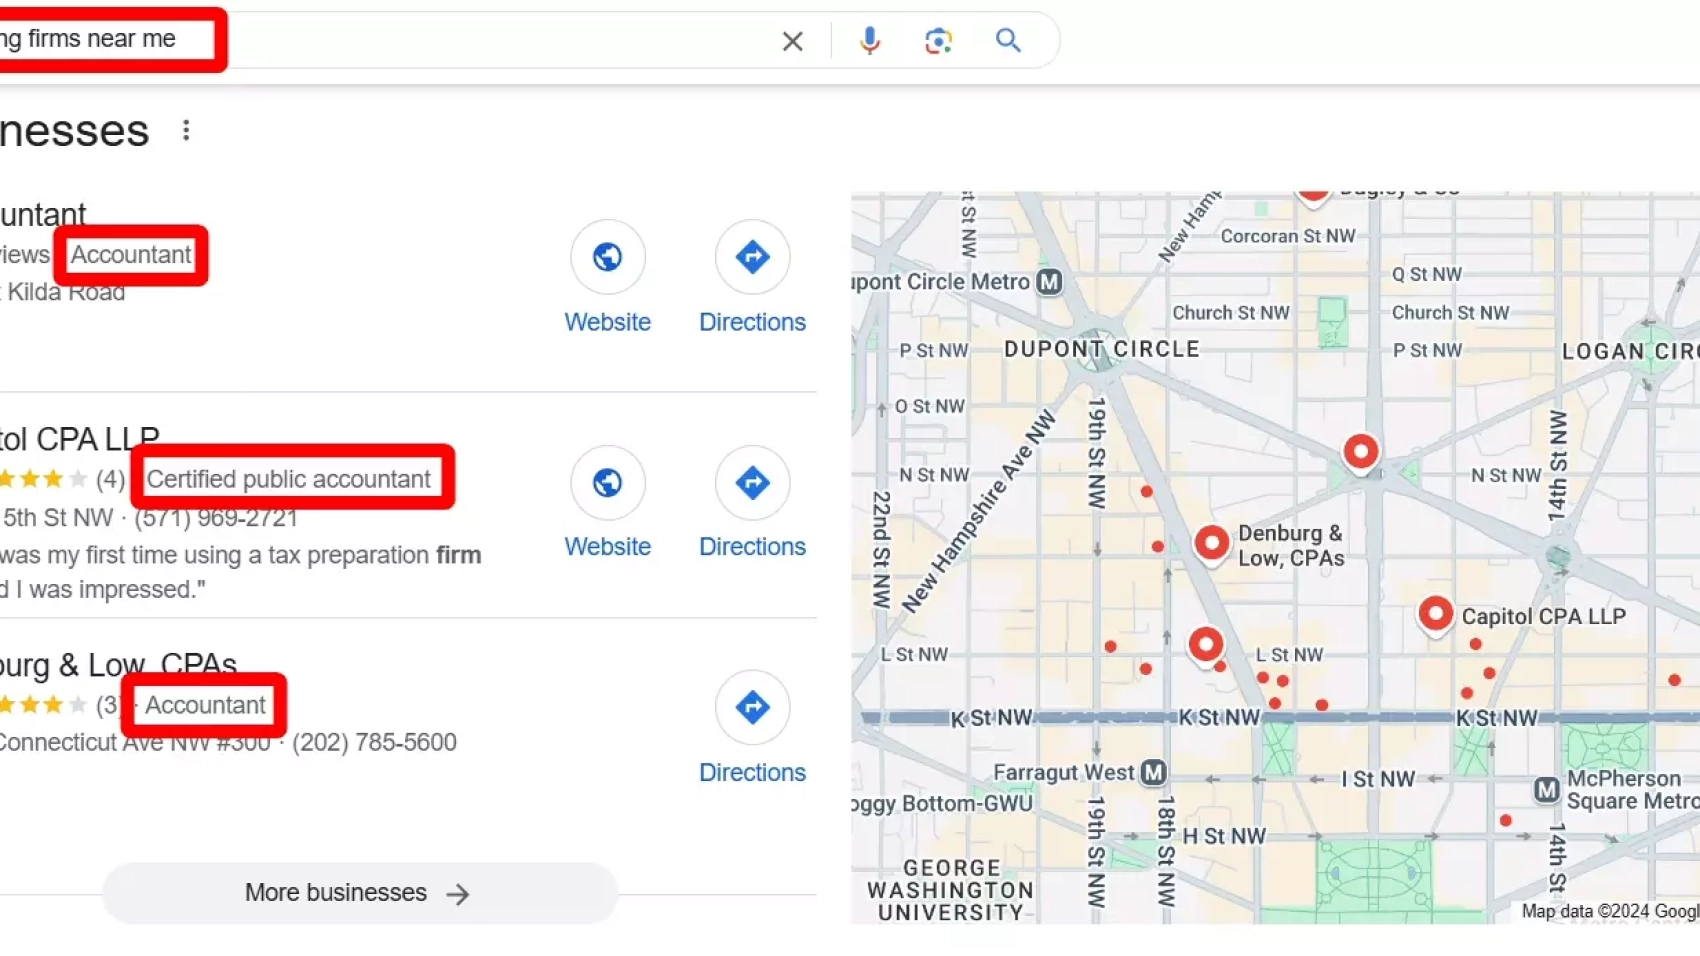The width and height of the screenshot is (1700, 956).
Task: Clear the search box with the X icon
Action: point(792,41)
